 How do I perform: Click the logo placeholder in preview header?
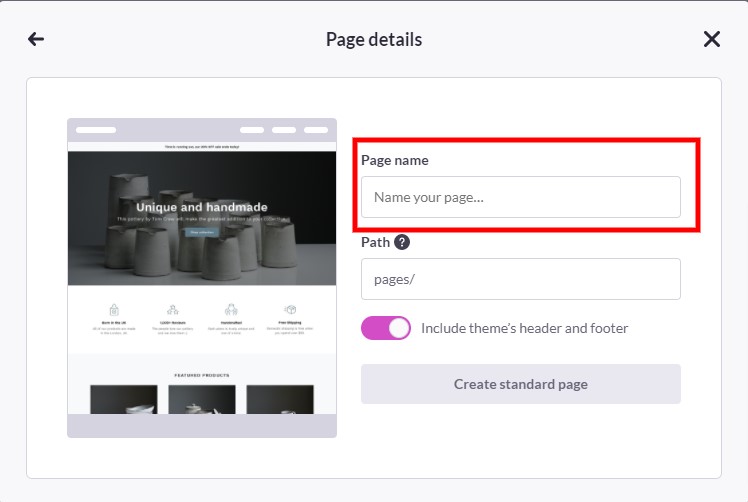pyautogui.click(x=96, y=130)
